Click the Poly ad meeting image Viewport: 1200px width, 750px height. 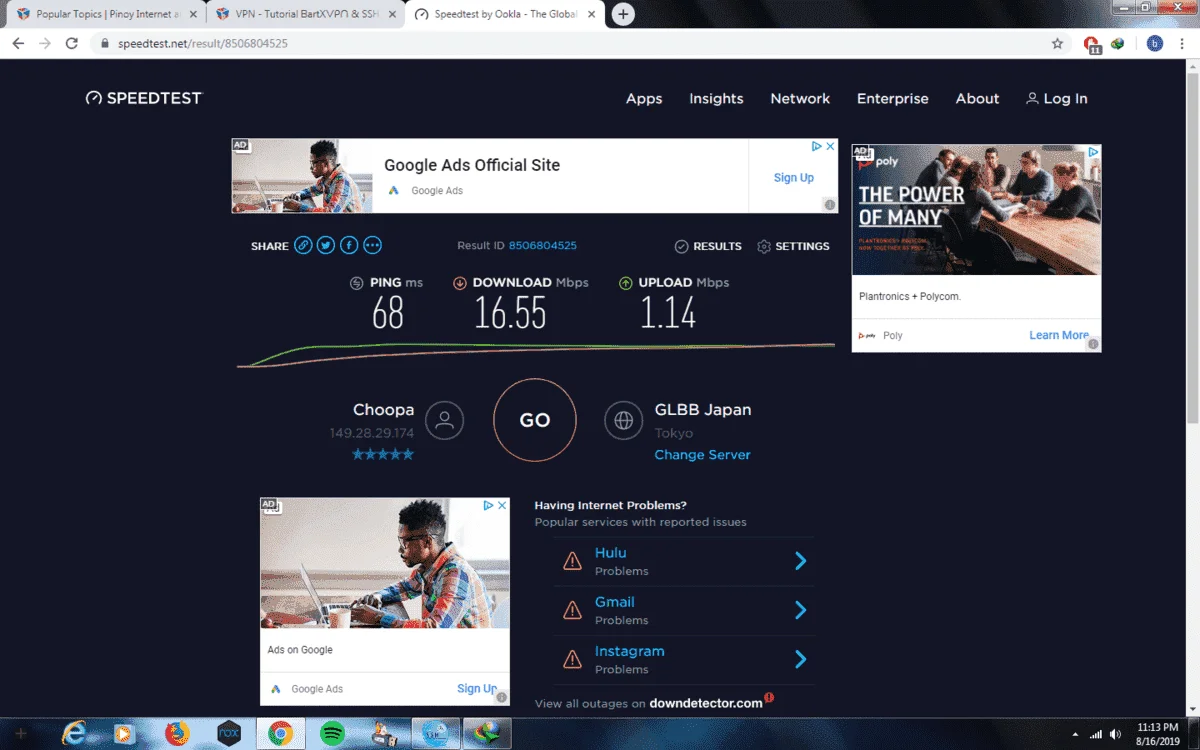tap(976, 210)
